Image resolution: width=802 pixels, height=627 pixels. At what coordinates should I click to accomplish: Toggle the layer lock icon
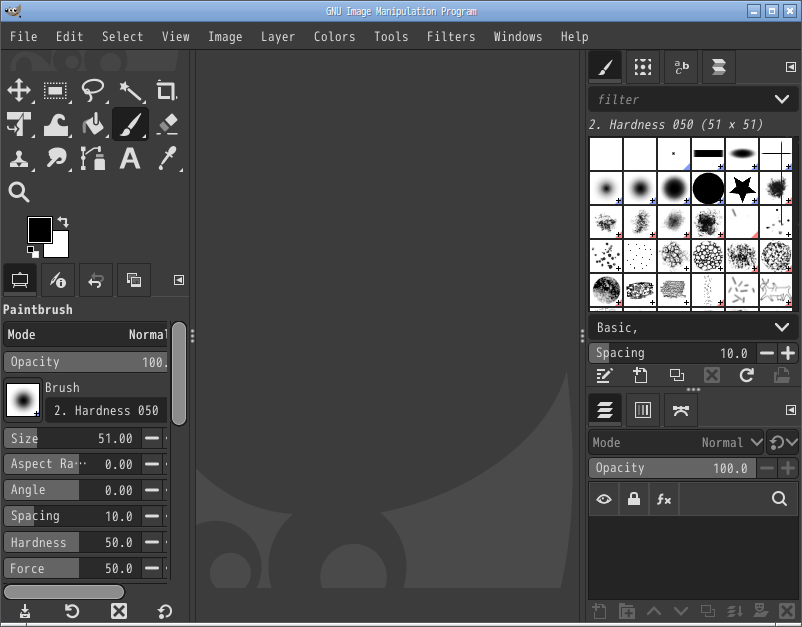click(633, 500)
